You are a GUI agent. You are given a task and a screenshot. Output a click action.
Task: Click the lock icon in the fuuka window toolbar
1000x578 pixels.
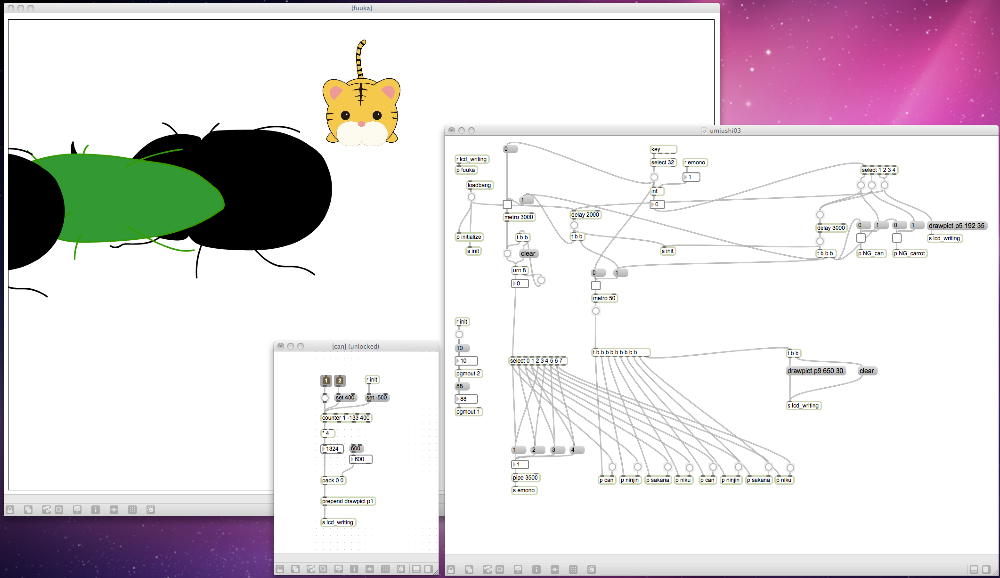pyautogui.click(x=10, y=509)
